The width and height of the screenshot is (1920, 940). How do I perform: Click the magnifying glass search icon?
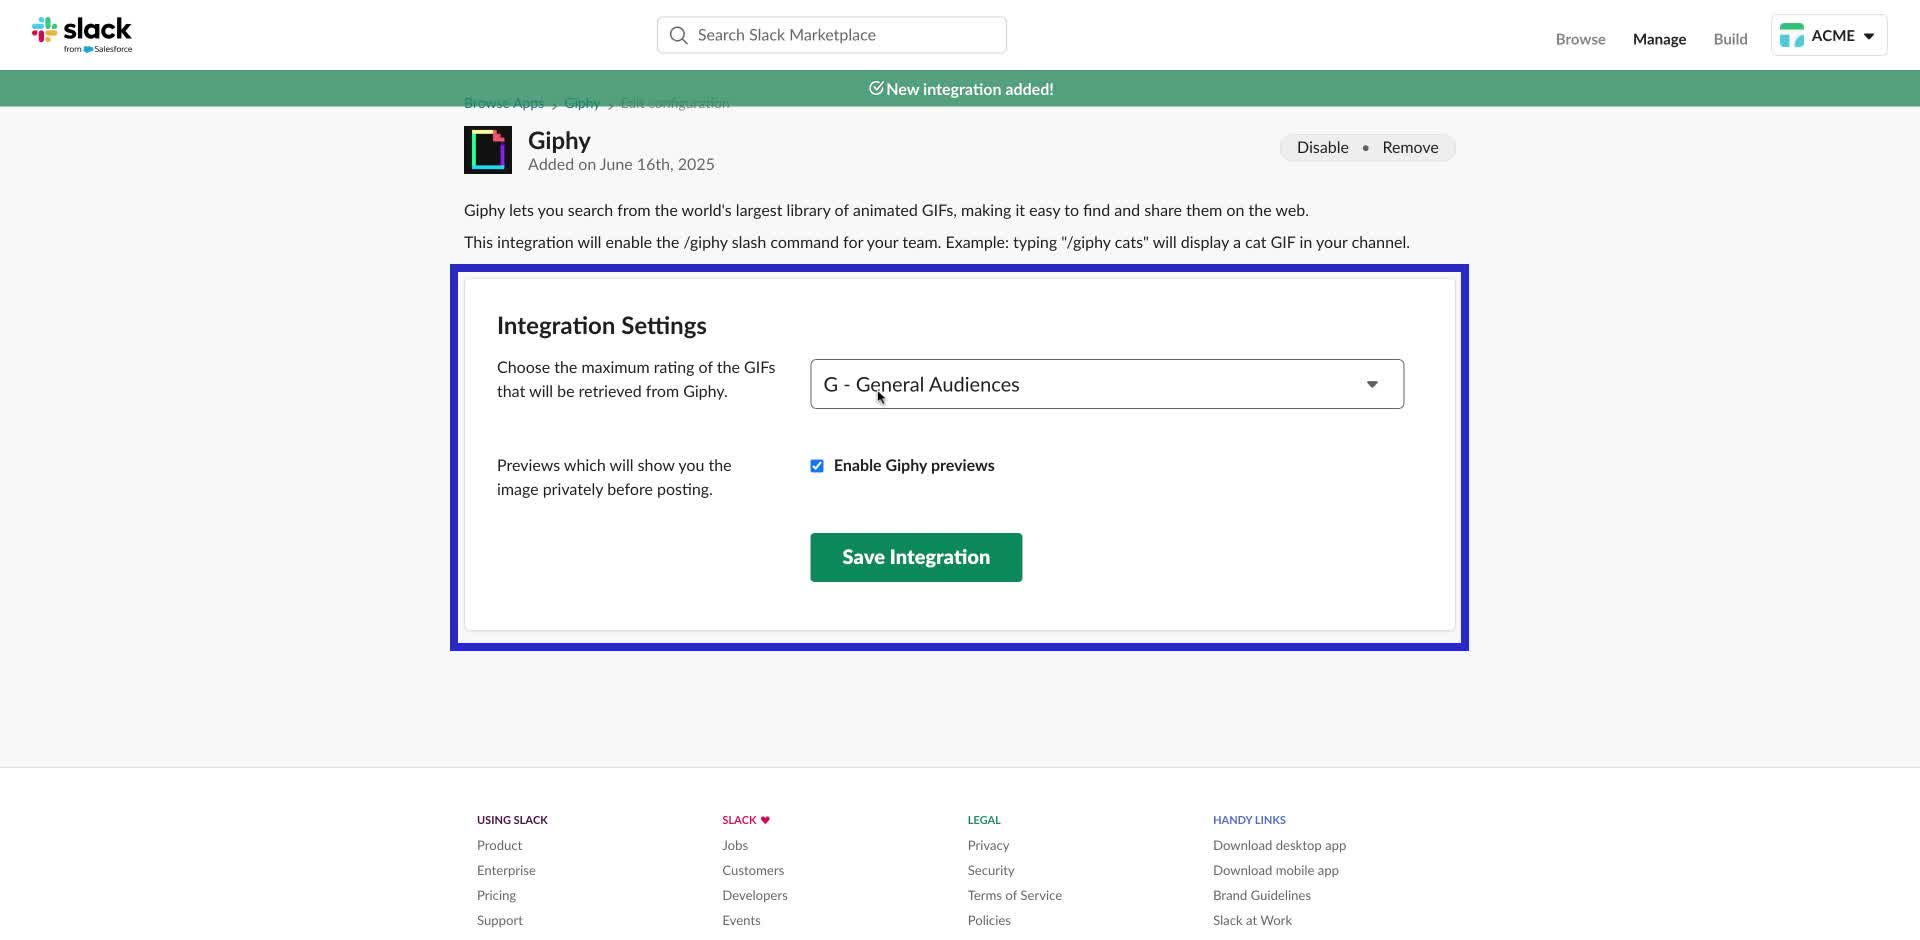[679, 34]
